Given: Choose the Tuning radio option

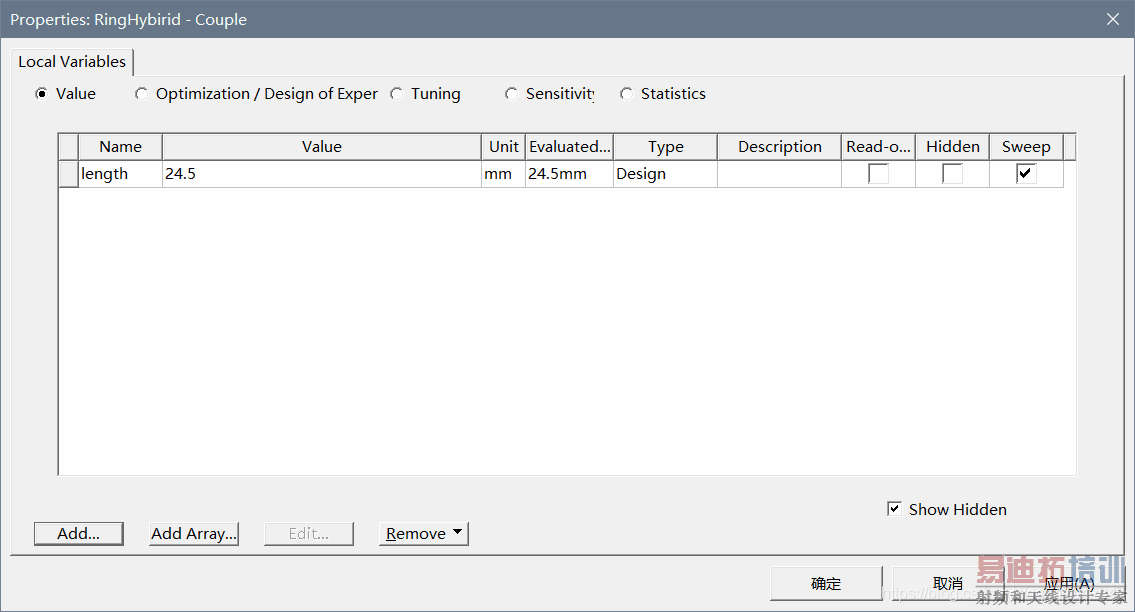Looking at the screenshot, I should (397, 93).
